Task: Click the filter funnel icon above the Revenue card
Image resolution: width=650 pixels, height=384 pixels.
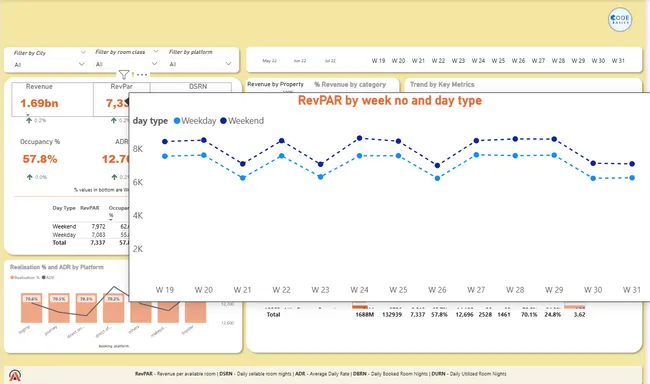Action: click(124, 75)
